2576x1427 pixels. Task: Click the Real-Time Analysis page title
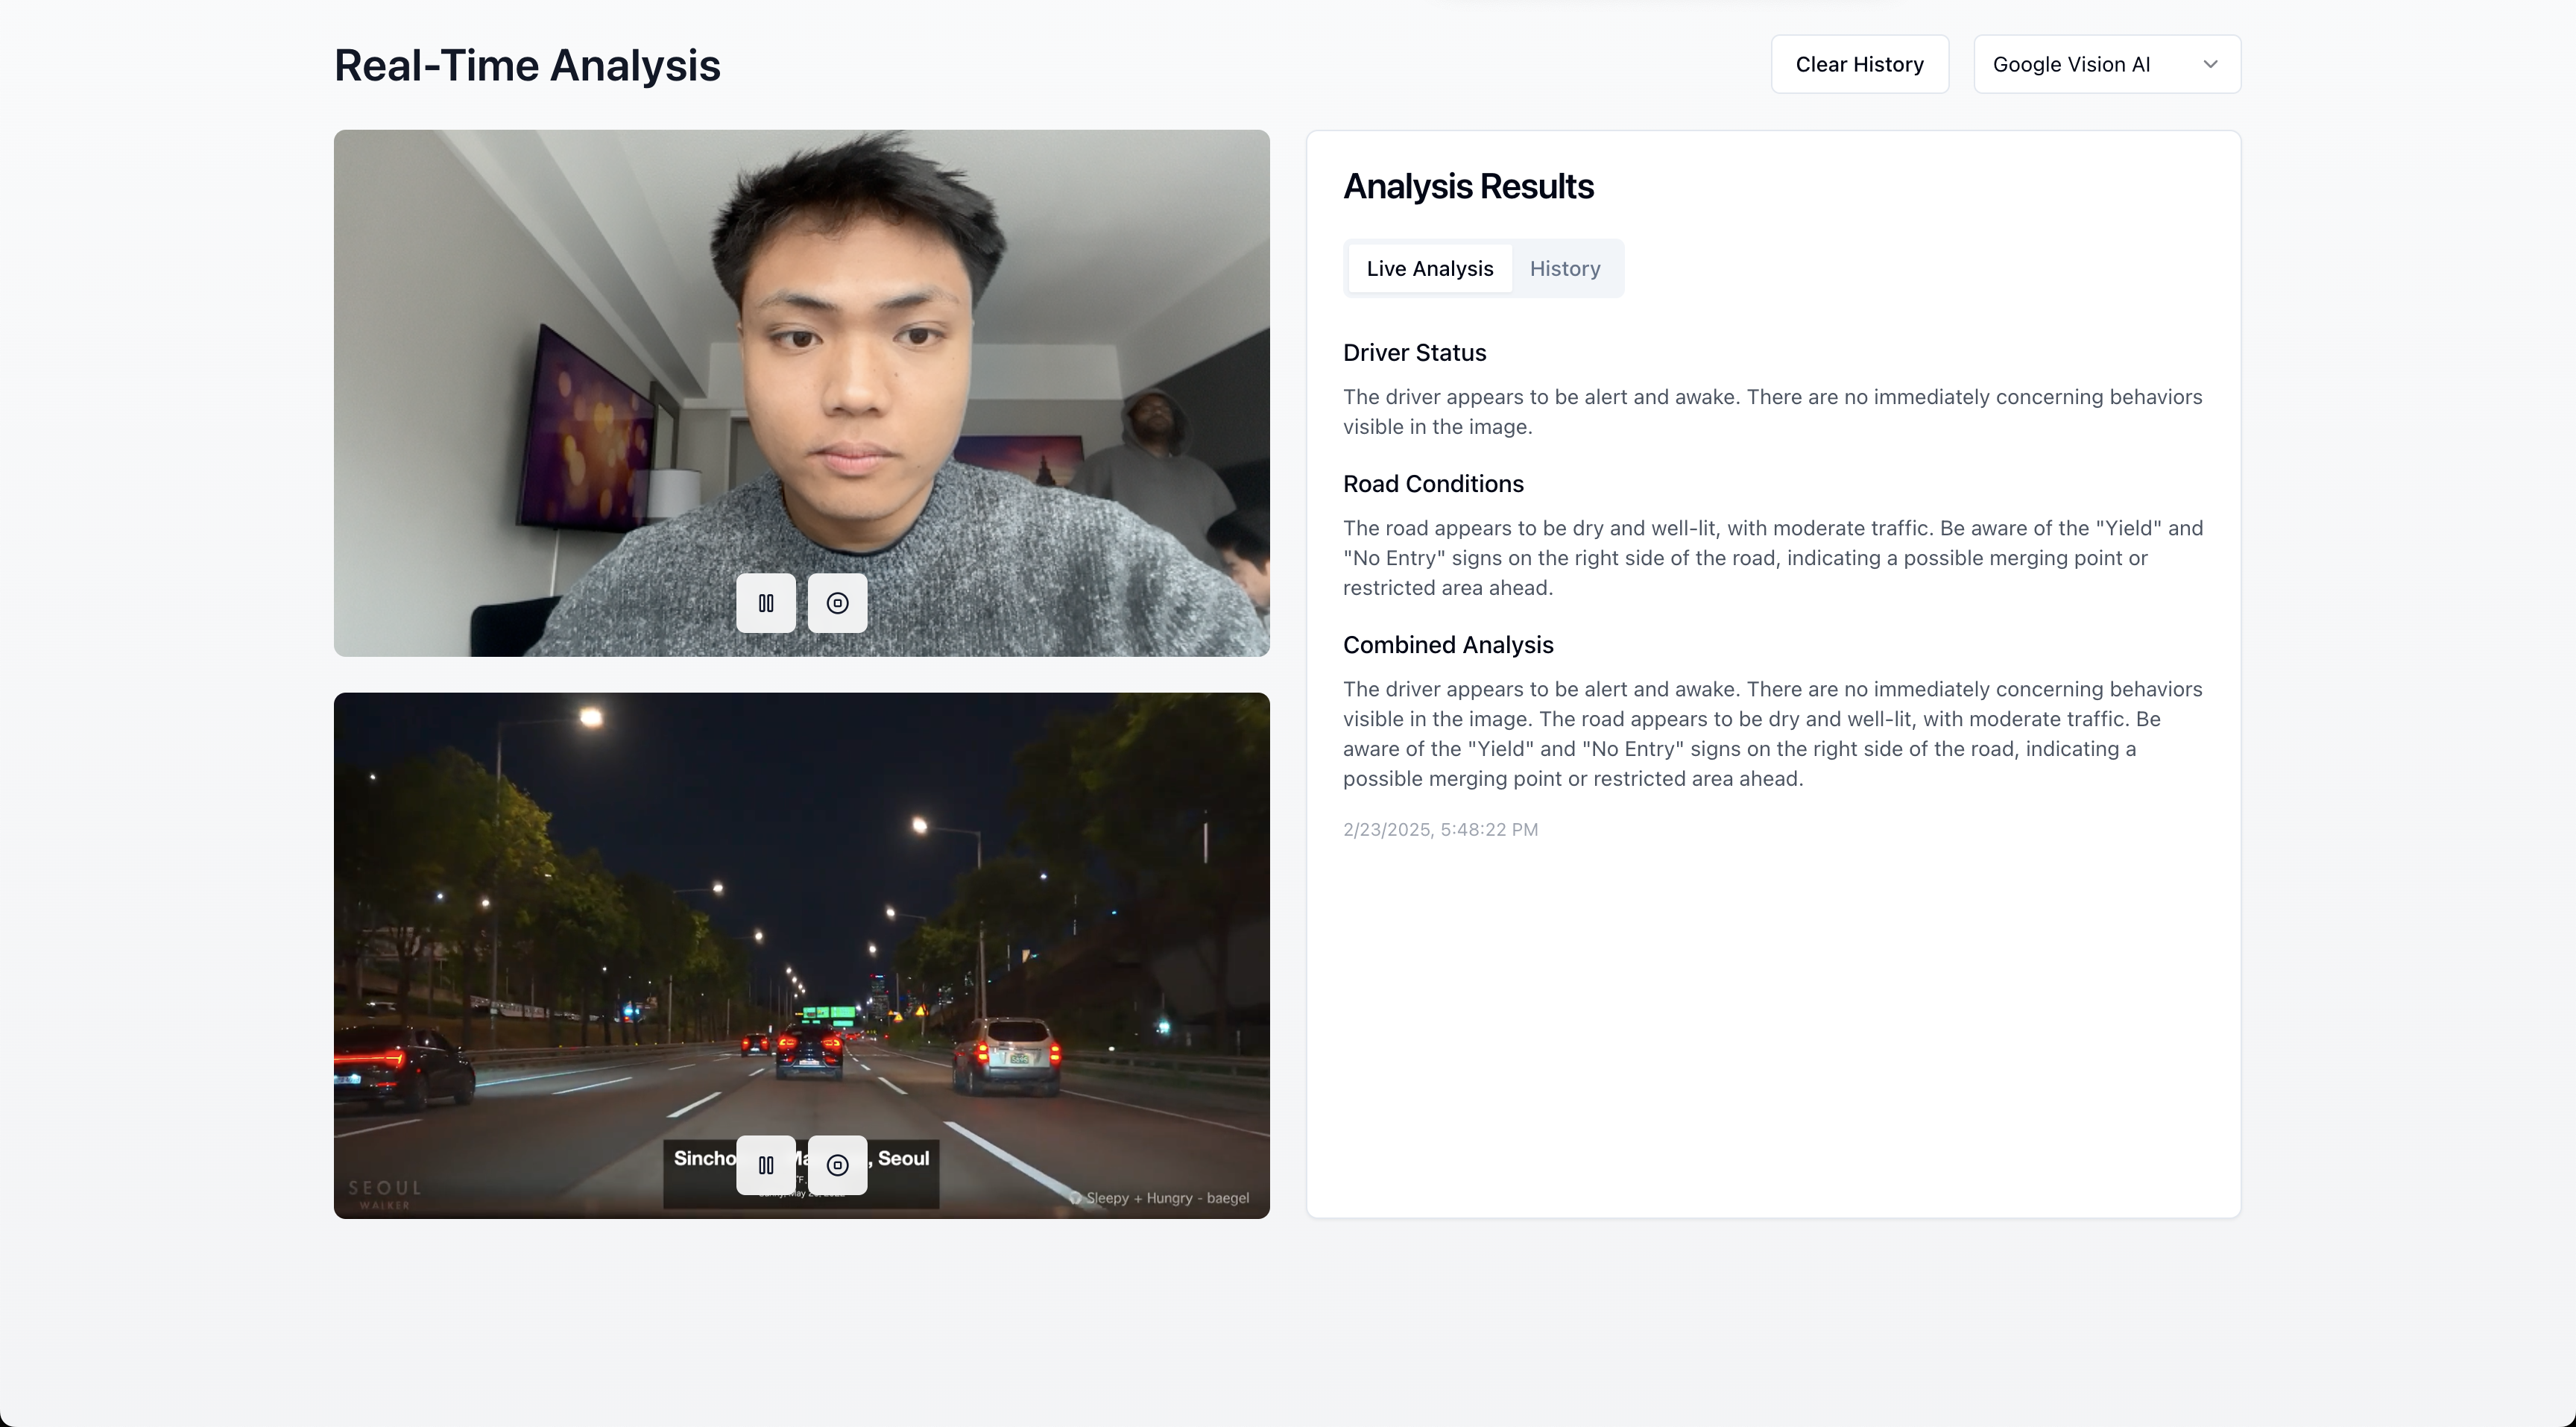click(x=527, y=66)
